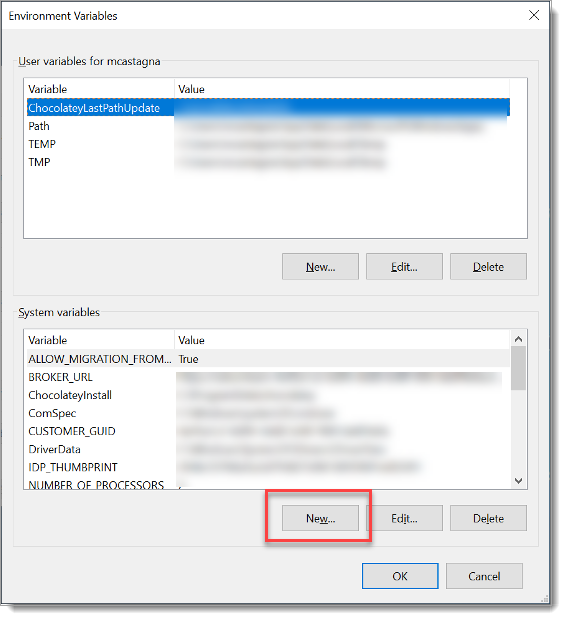Click Edit under User variables

coord(404,267)
